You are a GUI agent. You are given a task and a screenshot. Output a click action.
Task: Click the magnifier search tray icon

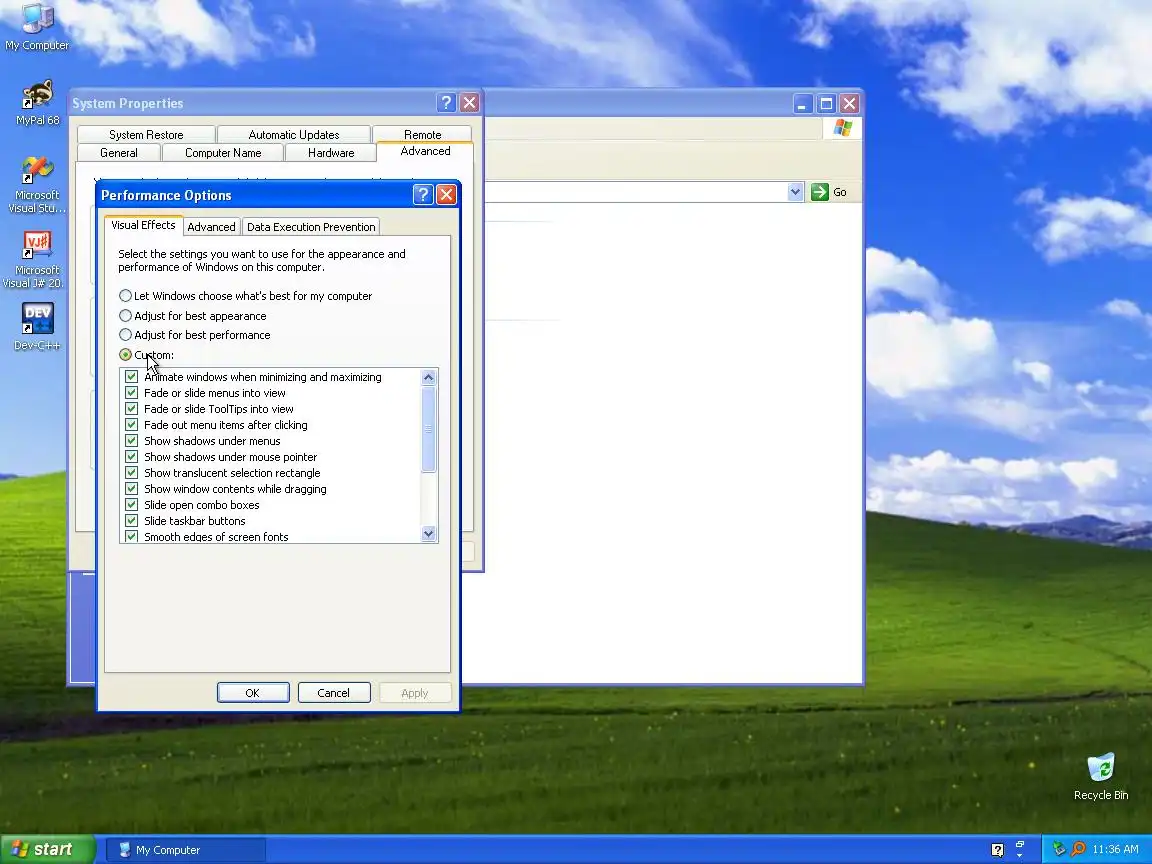[1078, 849]
